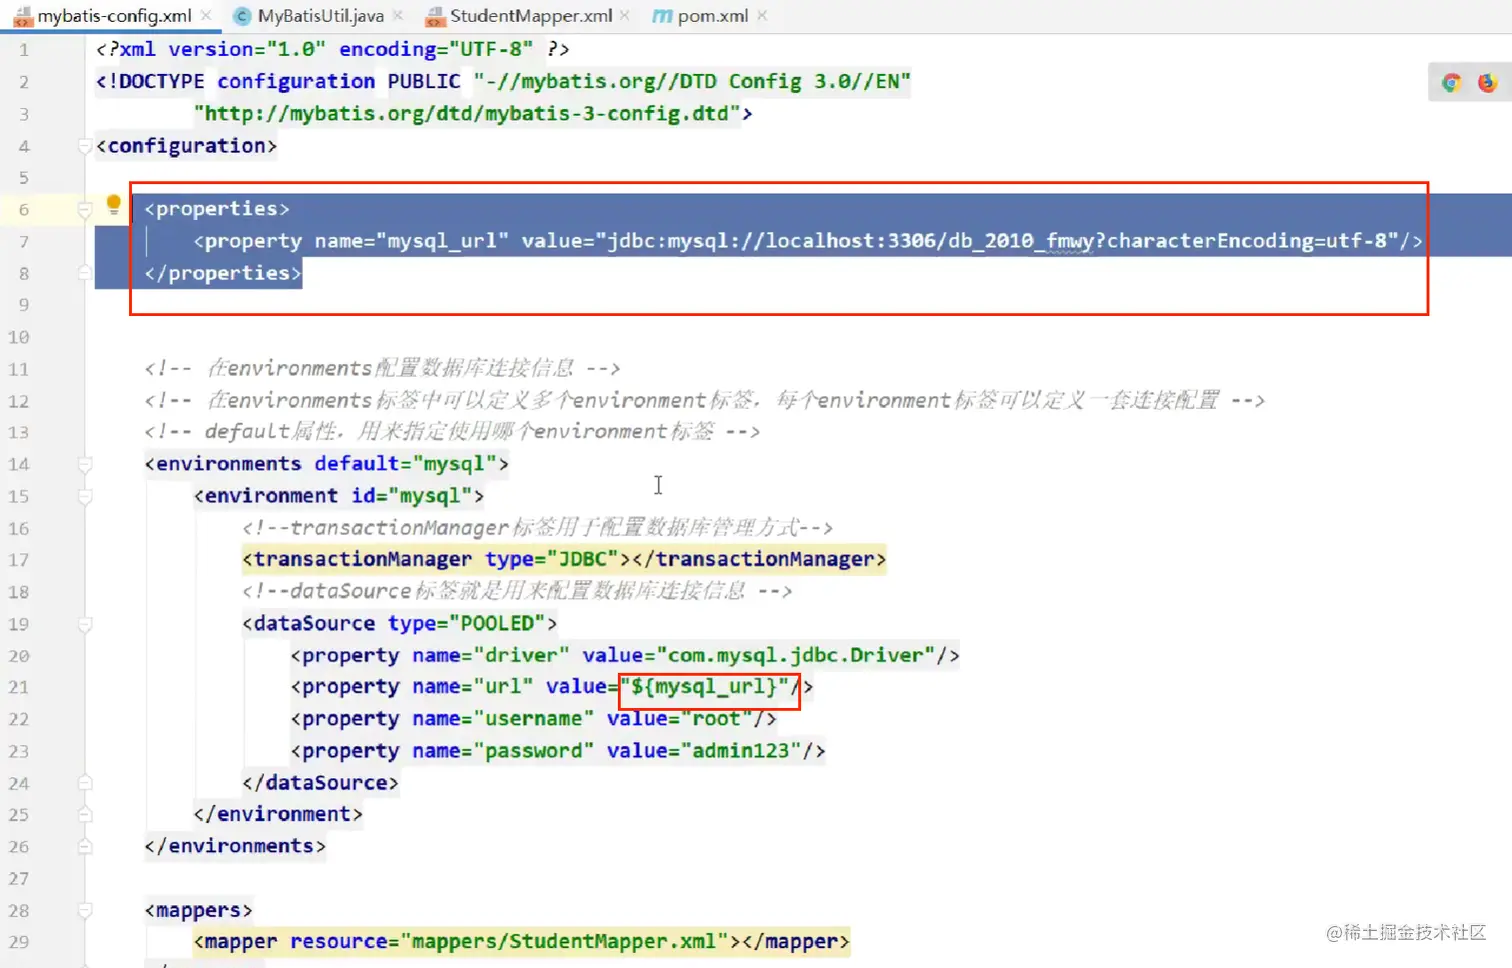Collapse the properties block fold marker

point(85,209)
